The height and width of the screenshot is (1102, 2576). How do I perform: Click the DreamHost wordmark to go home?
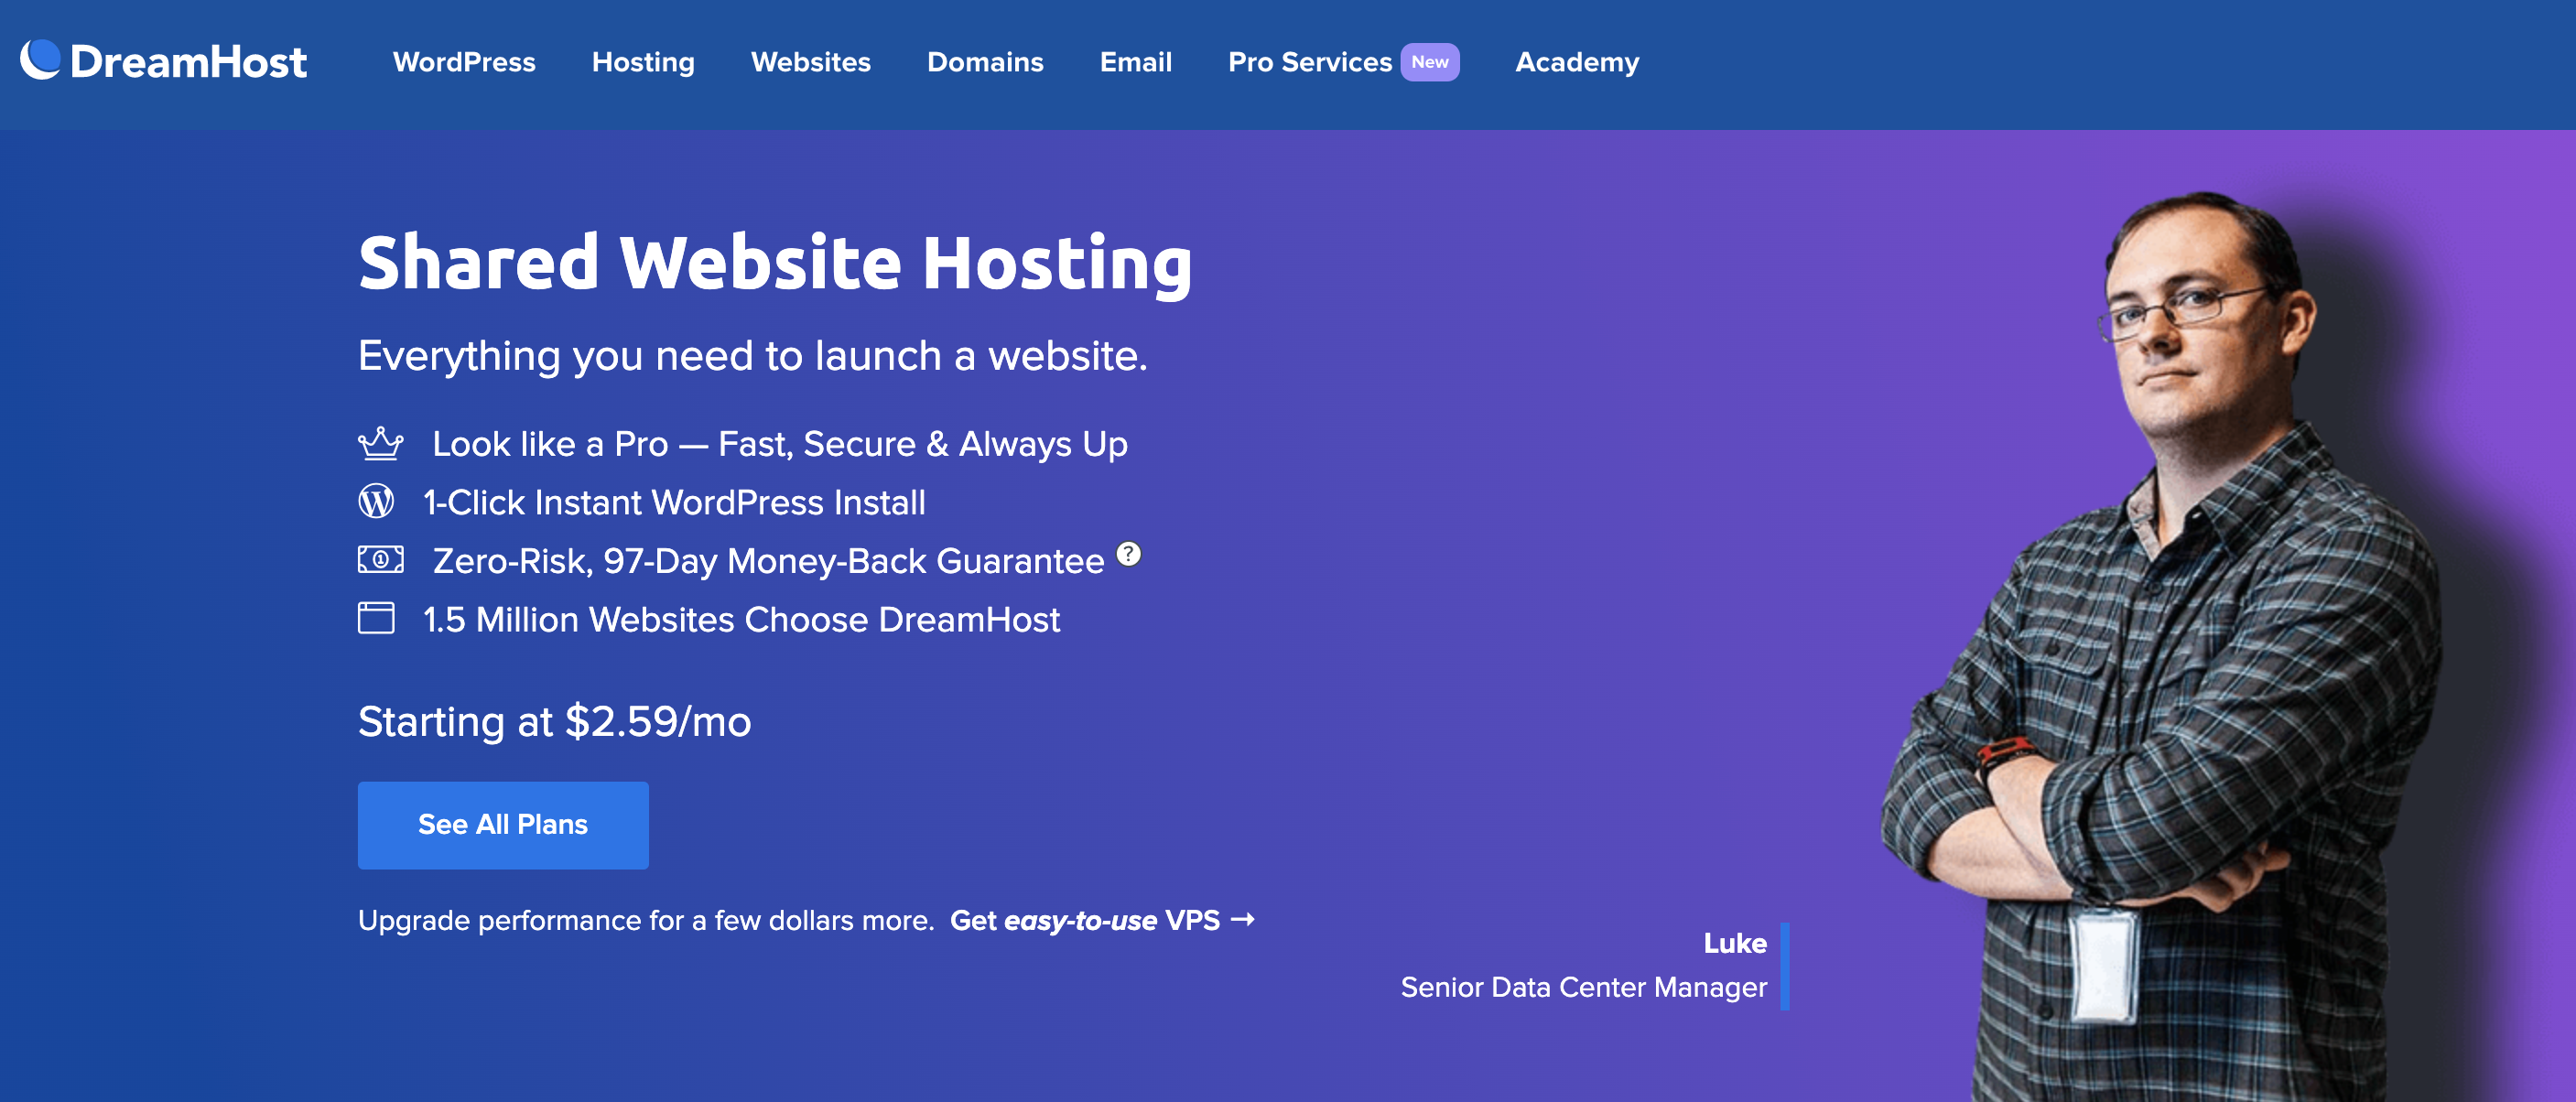pos(188,62)
